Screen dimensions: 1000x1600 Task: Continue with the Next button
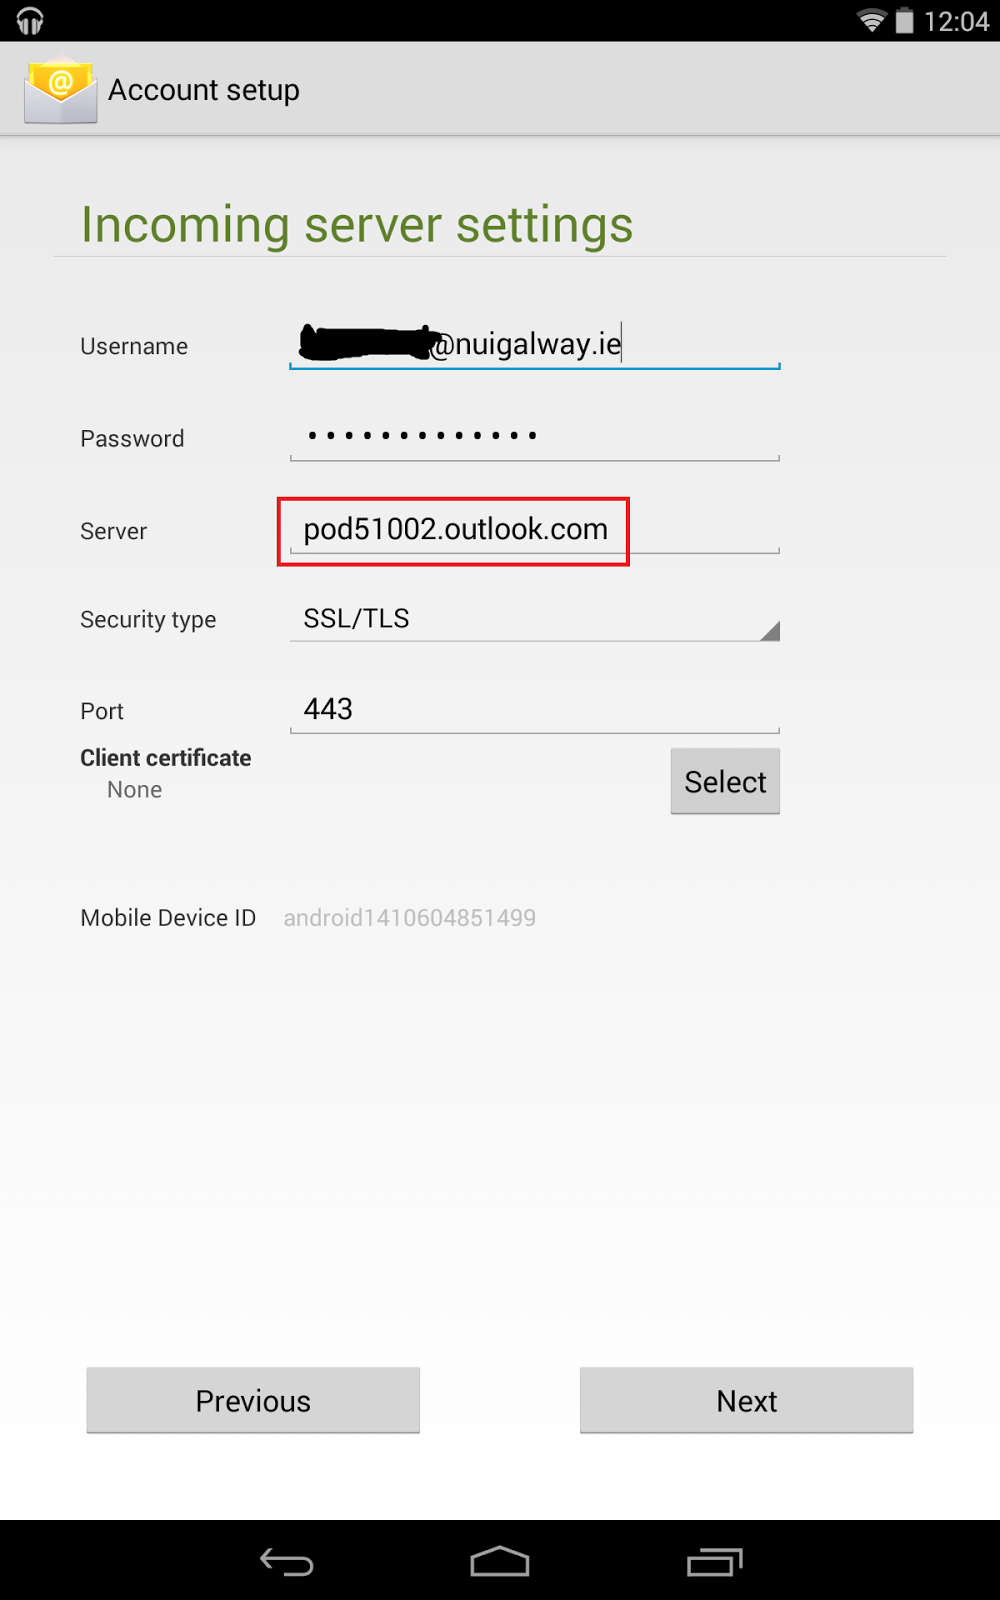(746, 1400)
